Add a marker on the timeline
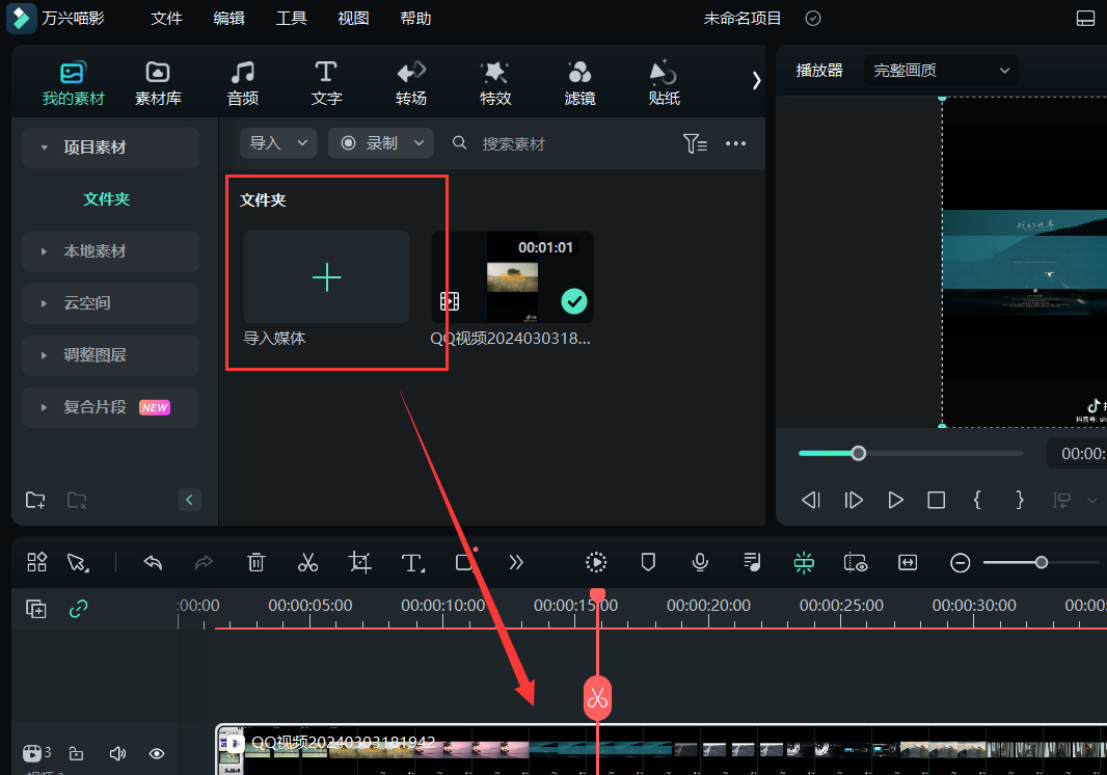 pyautogui.click(x=648, y=563)
